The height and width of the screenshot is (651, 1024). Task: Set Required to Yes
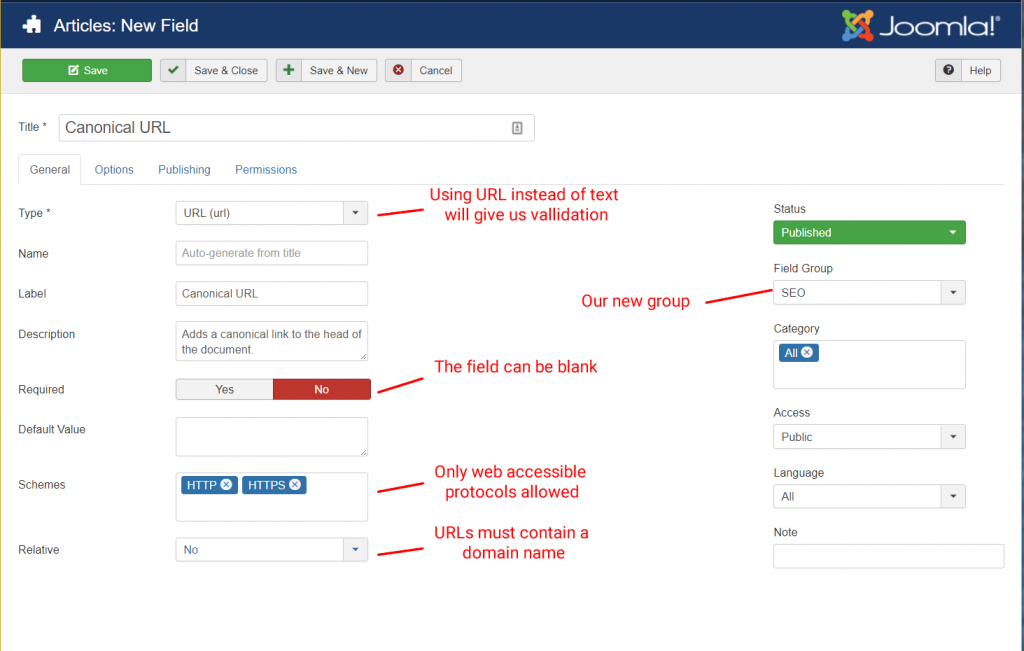click(x=224, y=389)
